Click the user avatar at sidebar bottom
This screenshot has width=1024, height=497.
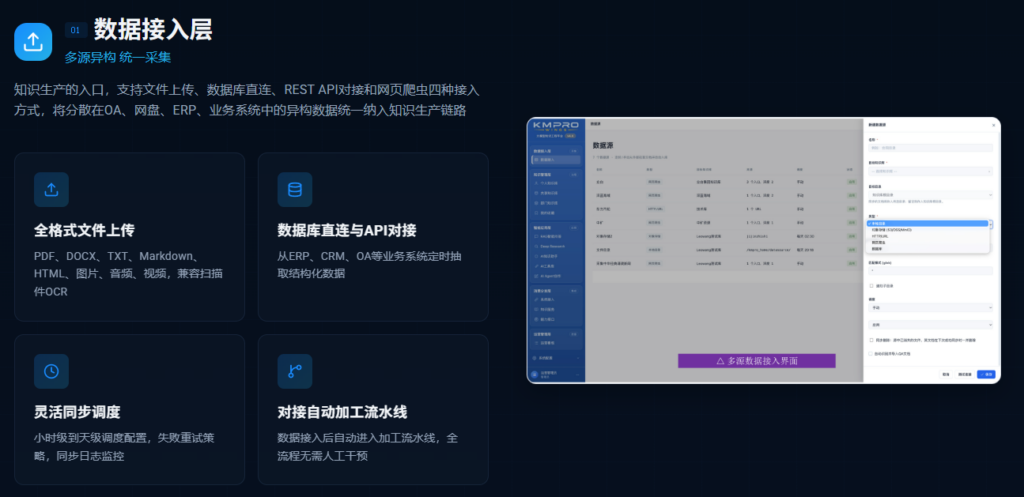pos(535,374)
